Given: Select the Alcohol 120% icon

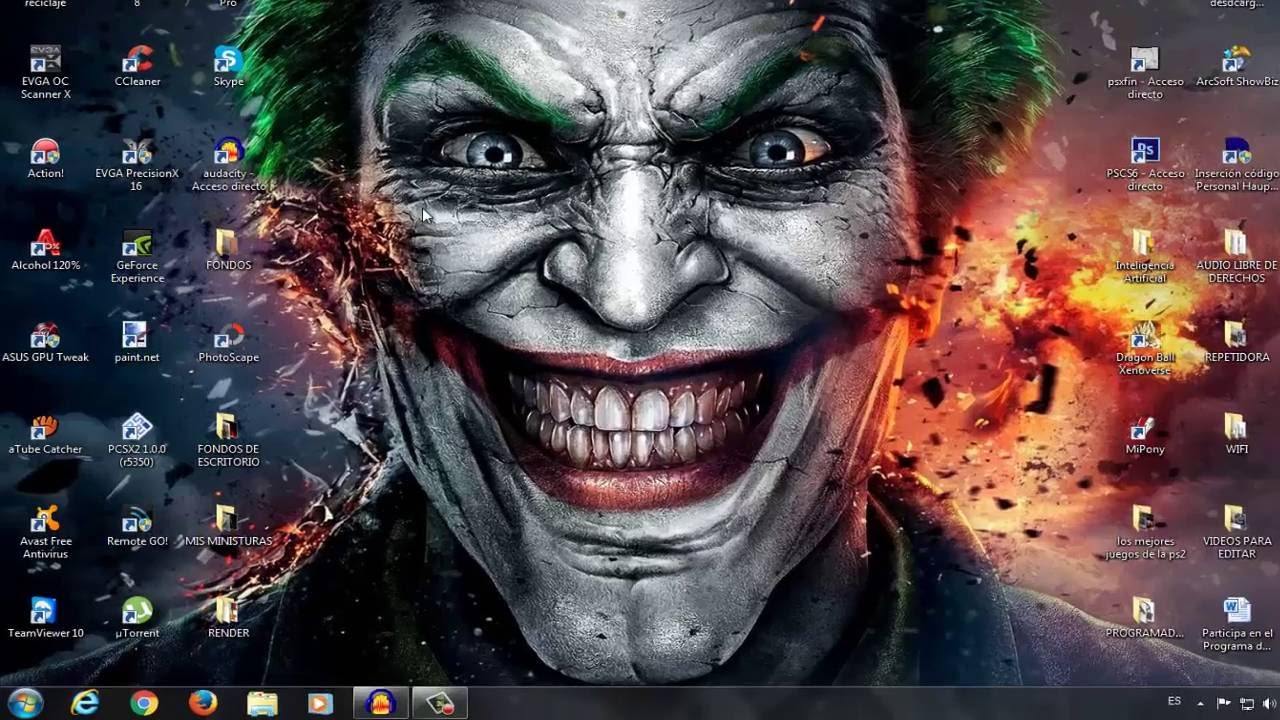Looking at the screenshot, I should 45,250.
